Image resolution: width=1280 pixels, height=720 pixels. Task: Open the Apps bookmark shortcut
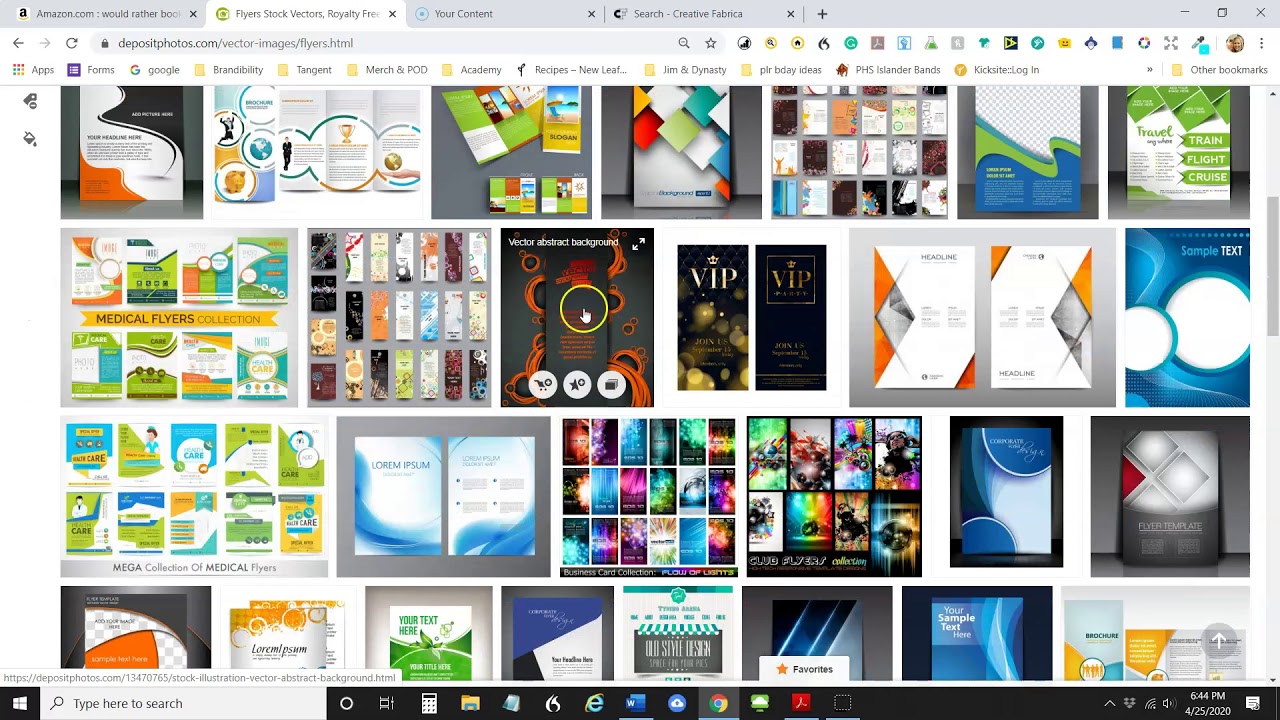(33, 70)
